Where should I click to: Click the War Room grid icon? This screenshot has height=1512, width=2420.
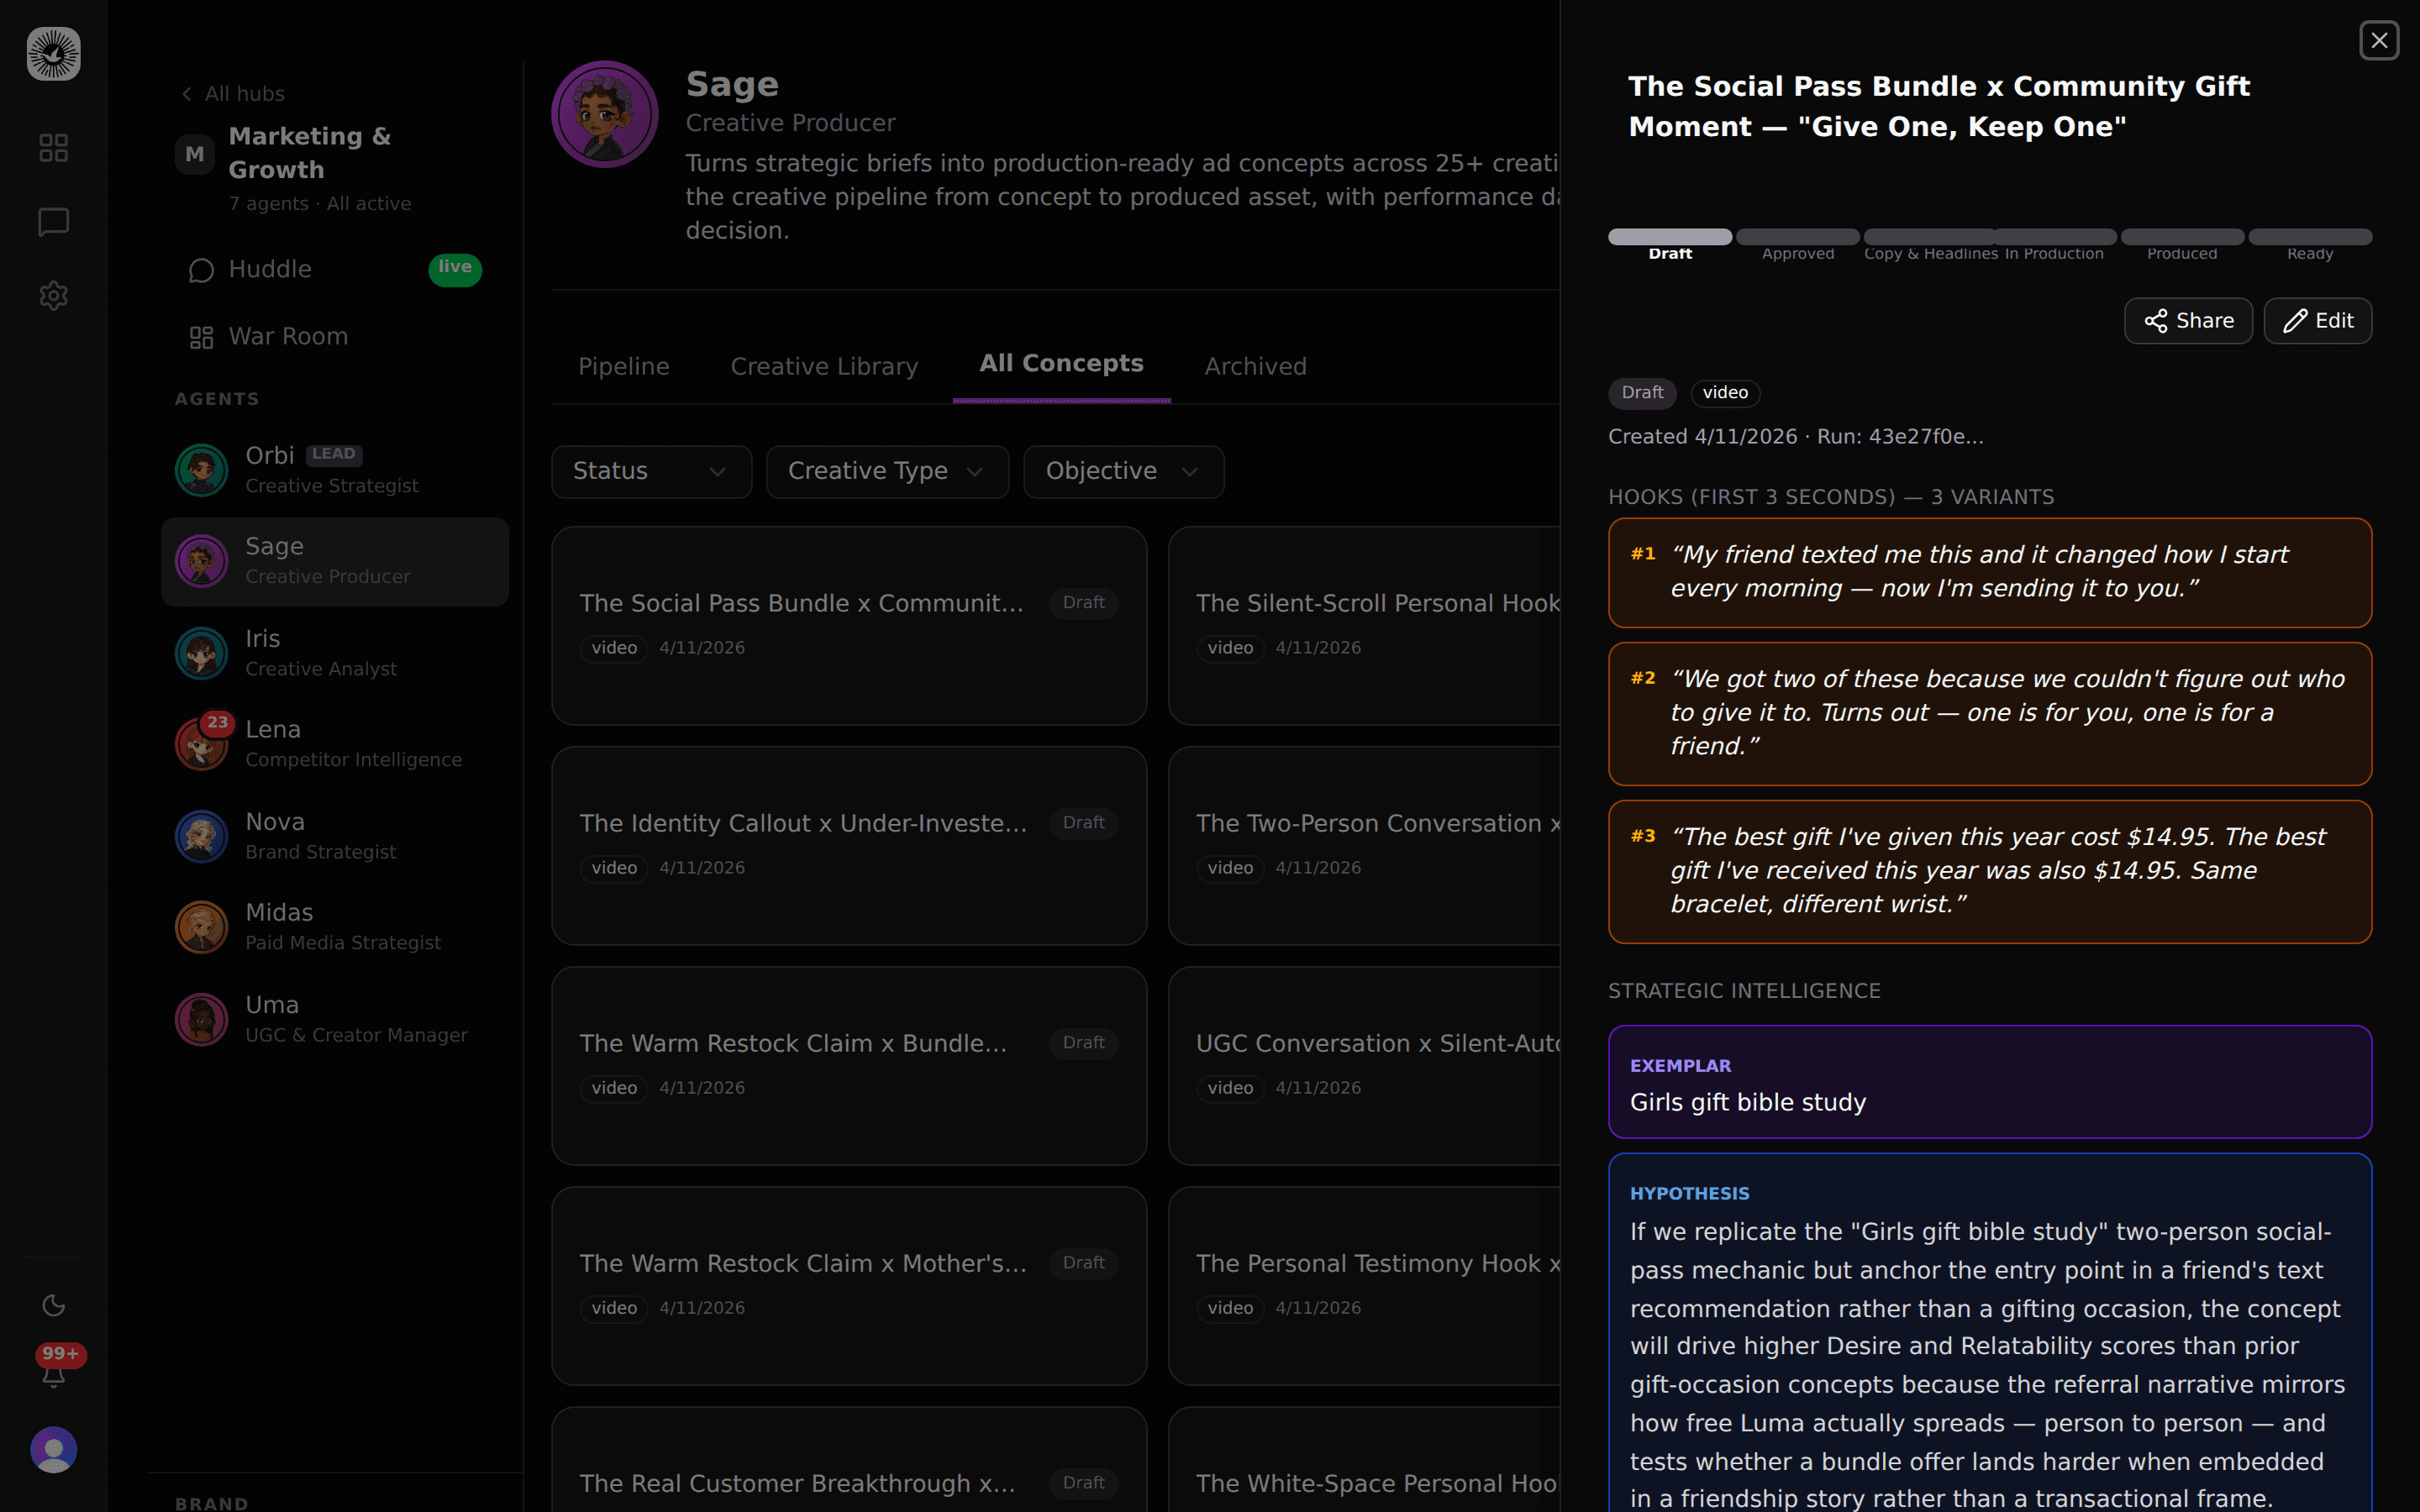(x=201, y=337)
